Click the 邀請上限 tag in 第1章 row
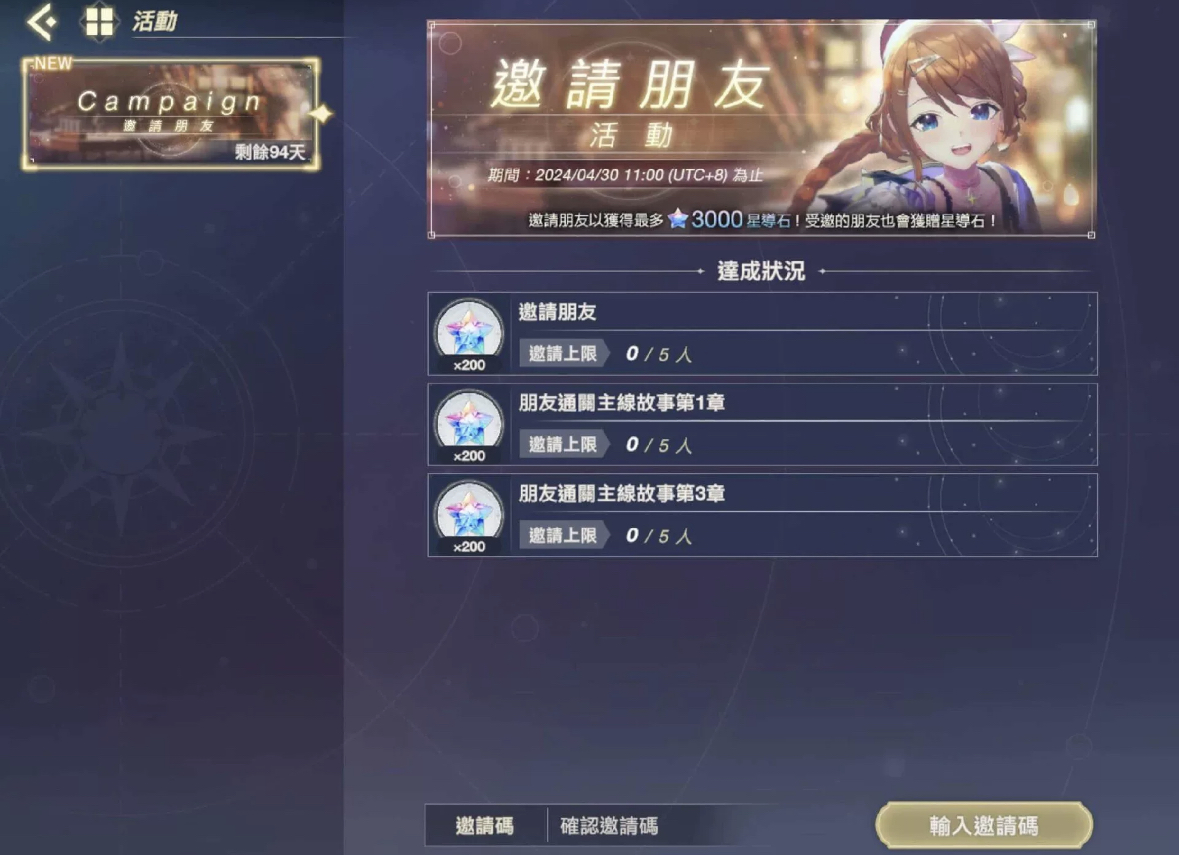This screenshot has height=855, width=1179. 564,444
